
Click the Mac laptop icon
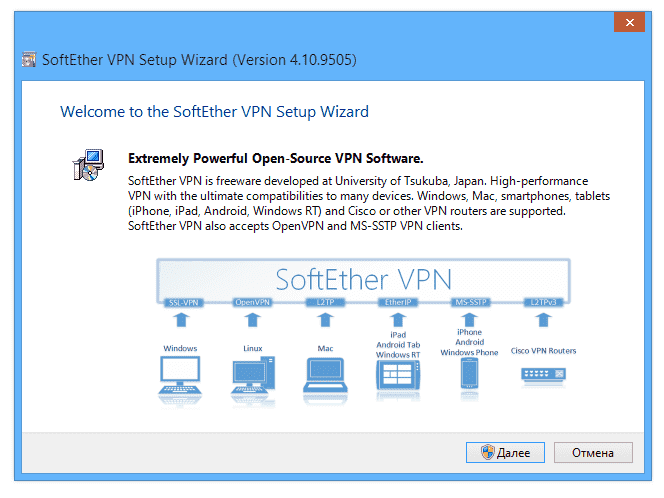point(323,378)
